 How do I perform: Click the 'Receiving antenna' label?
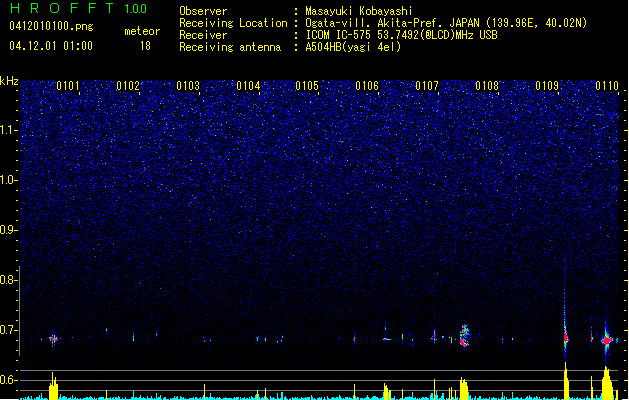pos(230,47)
